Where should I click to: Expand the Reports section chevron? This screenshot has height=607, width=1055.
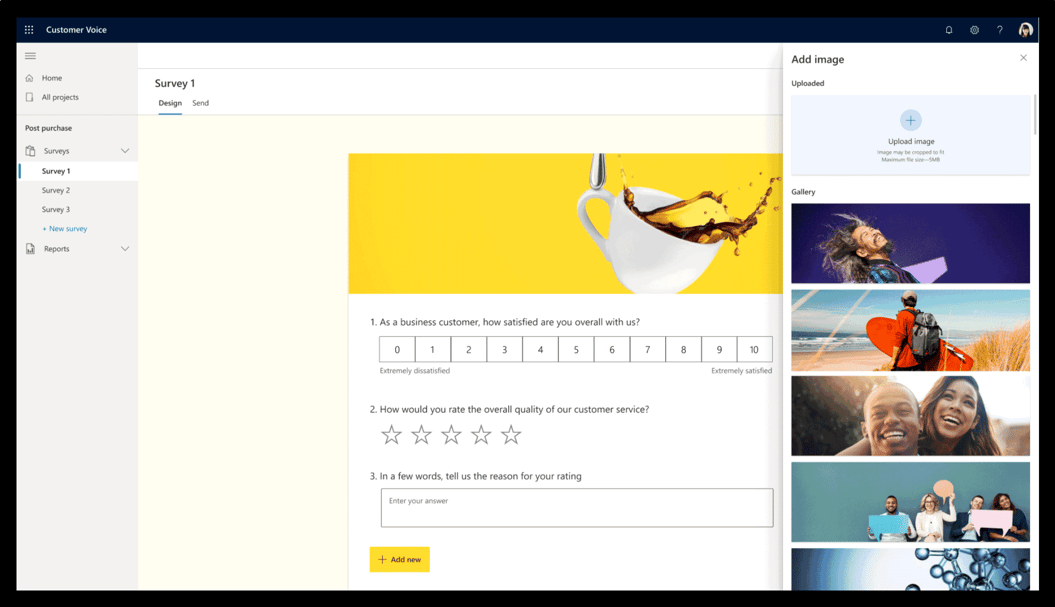(126, 248)
